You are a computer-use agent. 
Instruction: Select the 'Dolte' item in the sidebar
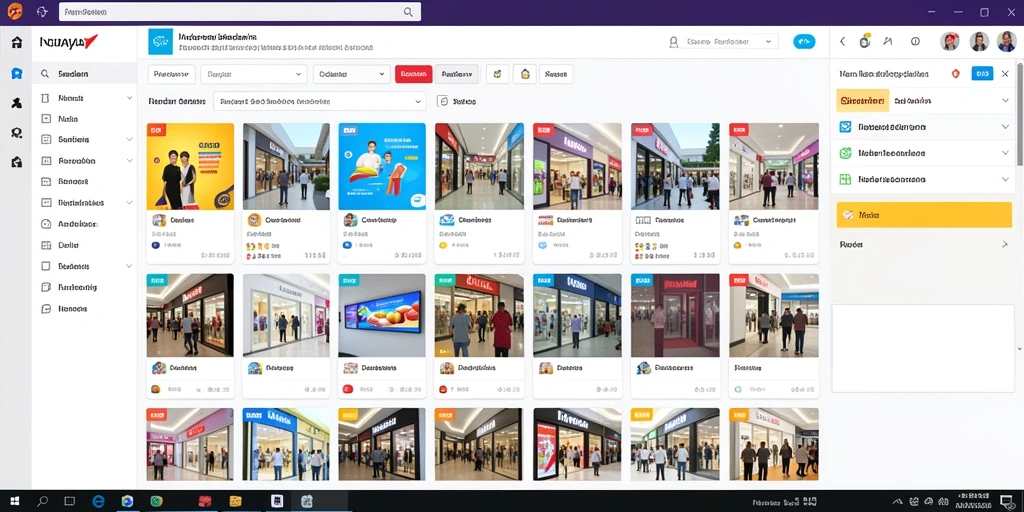[84, 246]
